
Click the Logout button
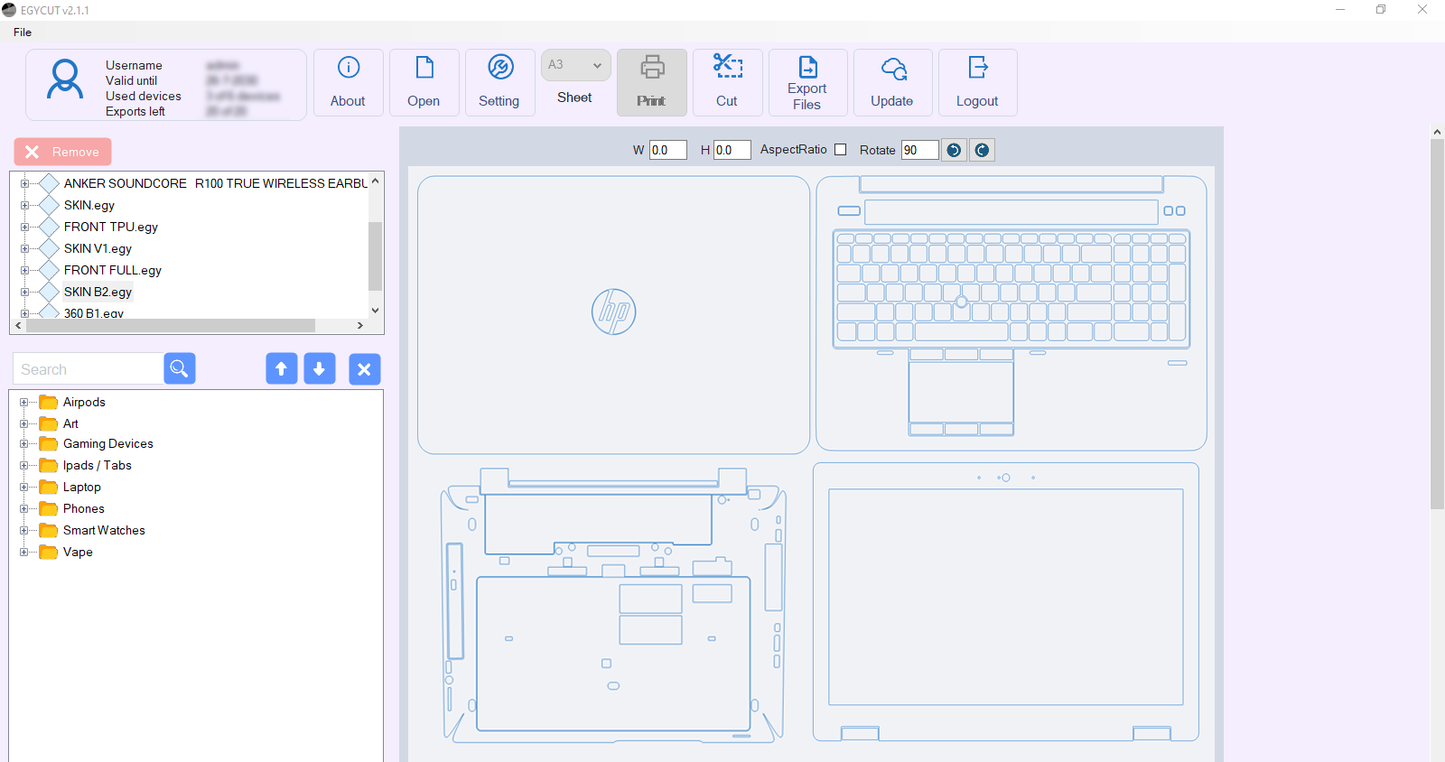pos(977,83)
